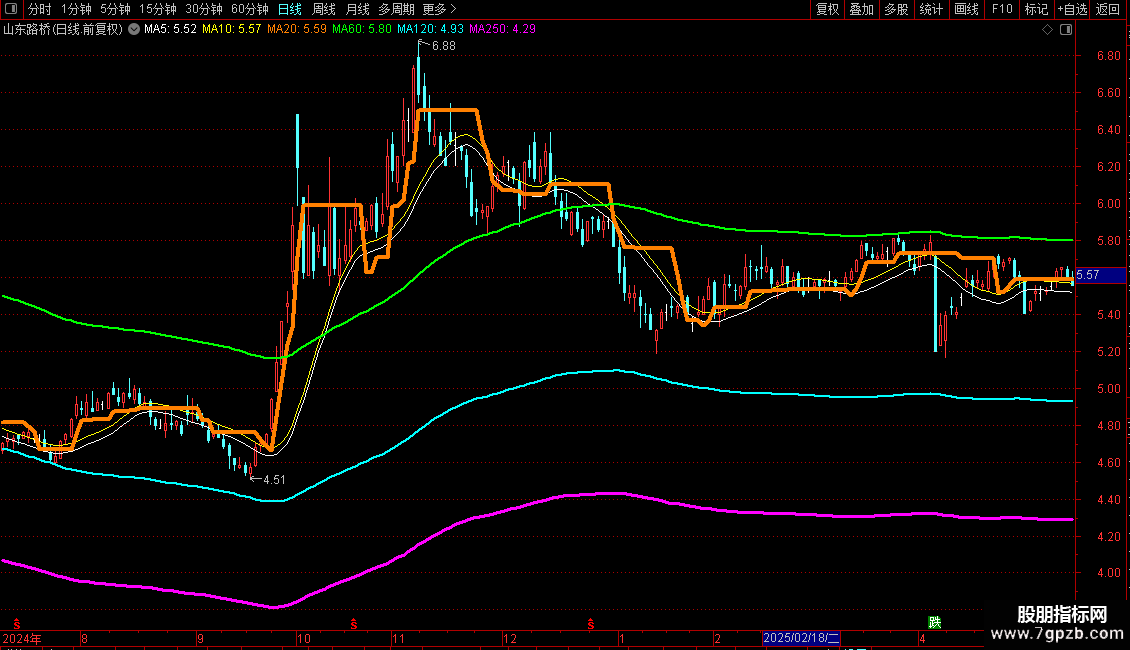Screen dimensions: 1130x650
Task: Click the green 跌 marker near April
Action: [x=935, y=622]
